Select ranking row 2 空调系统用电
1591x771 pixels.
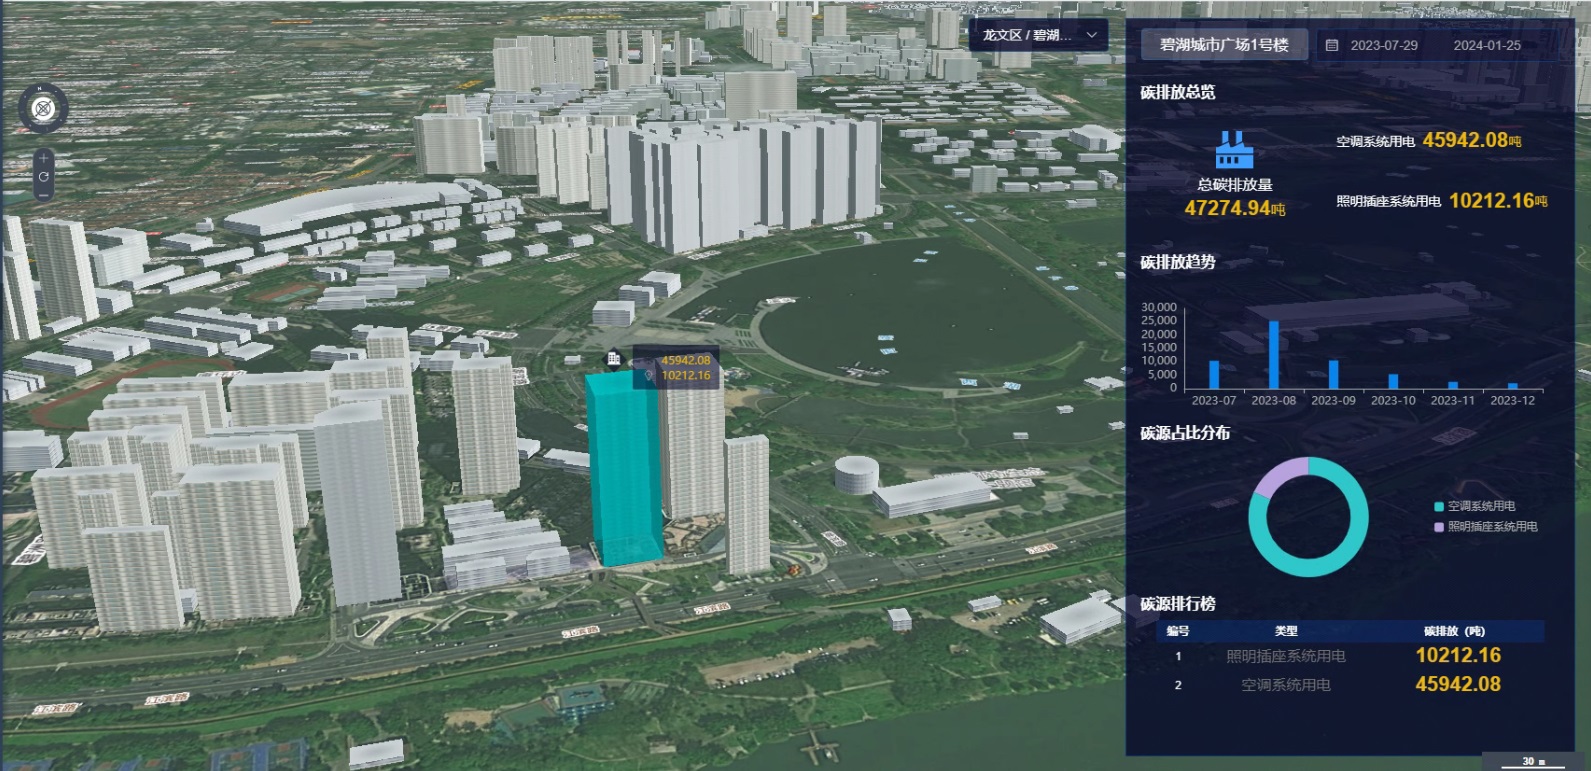click(x=1286, y=685)
